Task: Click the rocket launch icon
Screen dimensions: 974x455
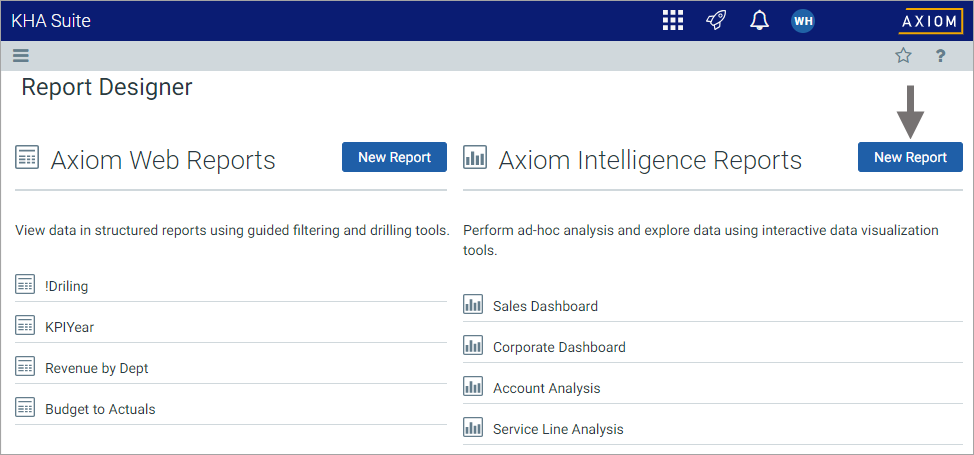Action: pyautogui.click(x=716, y=21)
